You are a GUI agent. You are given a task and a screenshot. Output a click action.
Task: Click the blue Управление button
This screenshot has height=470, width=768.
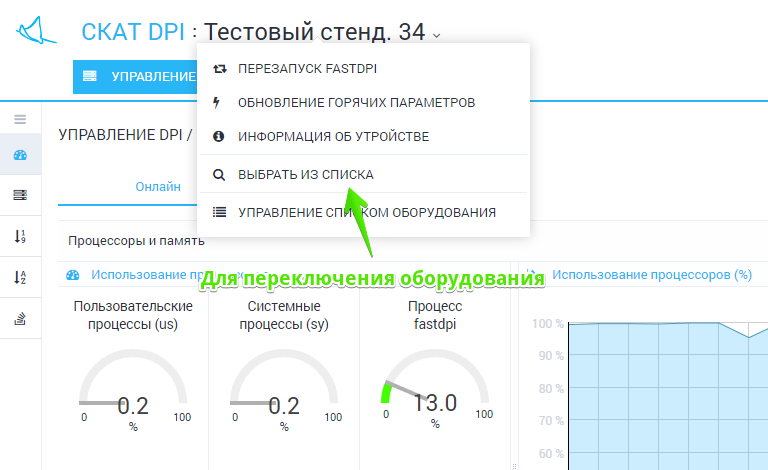pyautogui.click(x=136, y=76)
